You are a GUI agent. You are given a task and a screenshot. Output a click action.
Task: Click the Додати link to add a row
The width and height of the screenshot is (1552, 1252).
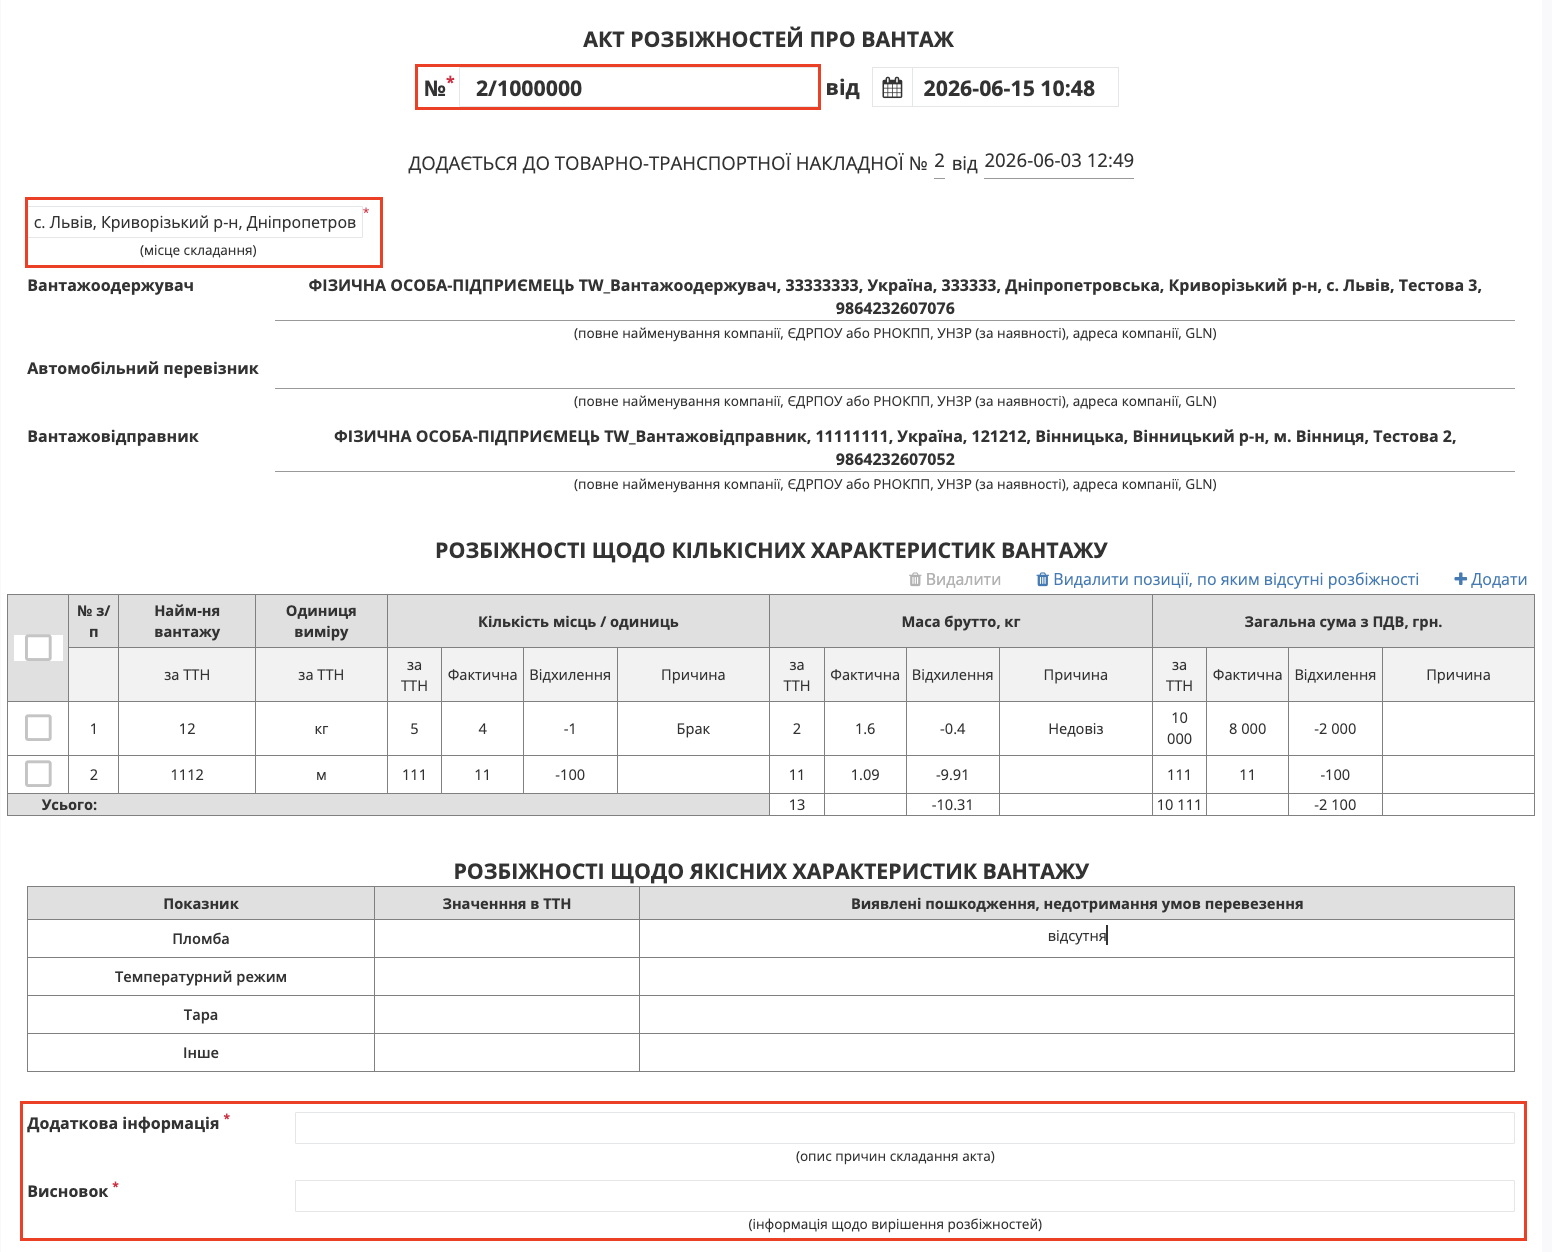[1491, 580]
